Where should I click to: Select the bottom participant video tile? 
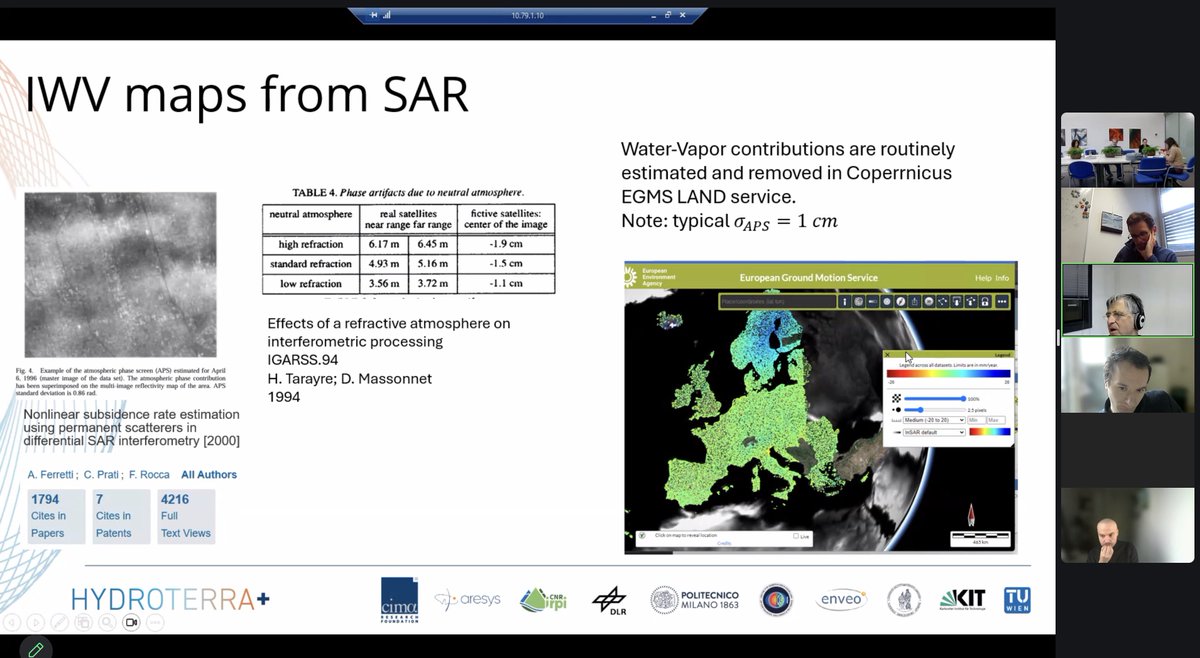[1127, 525]
